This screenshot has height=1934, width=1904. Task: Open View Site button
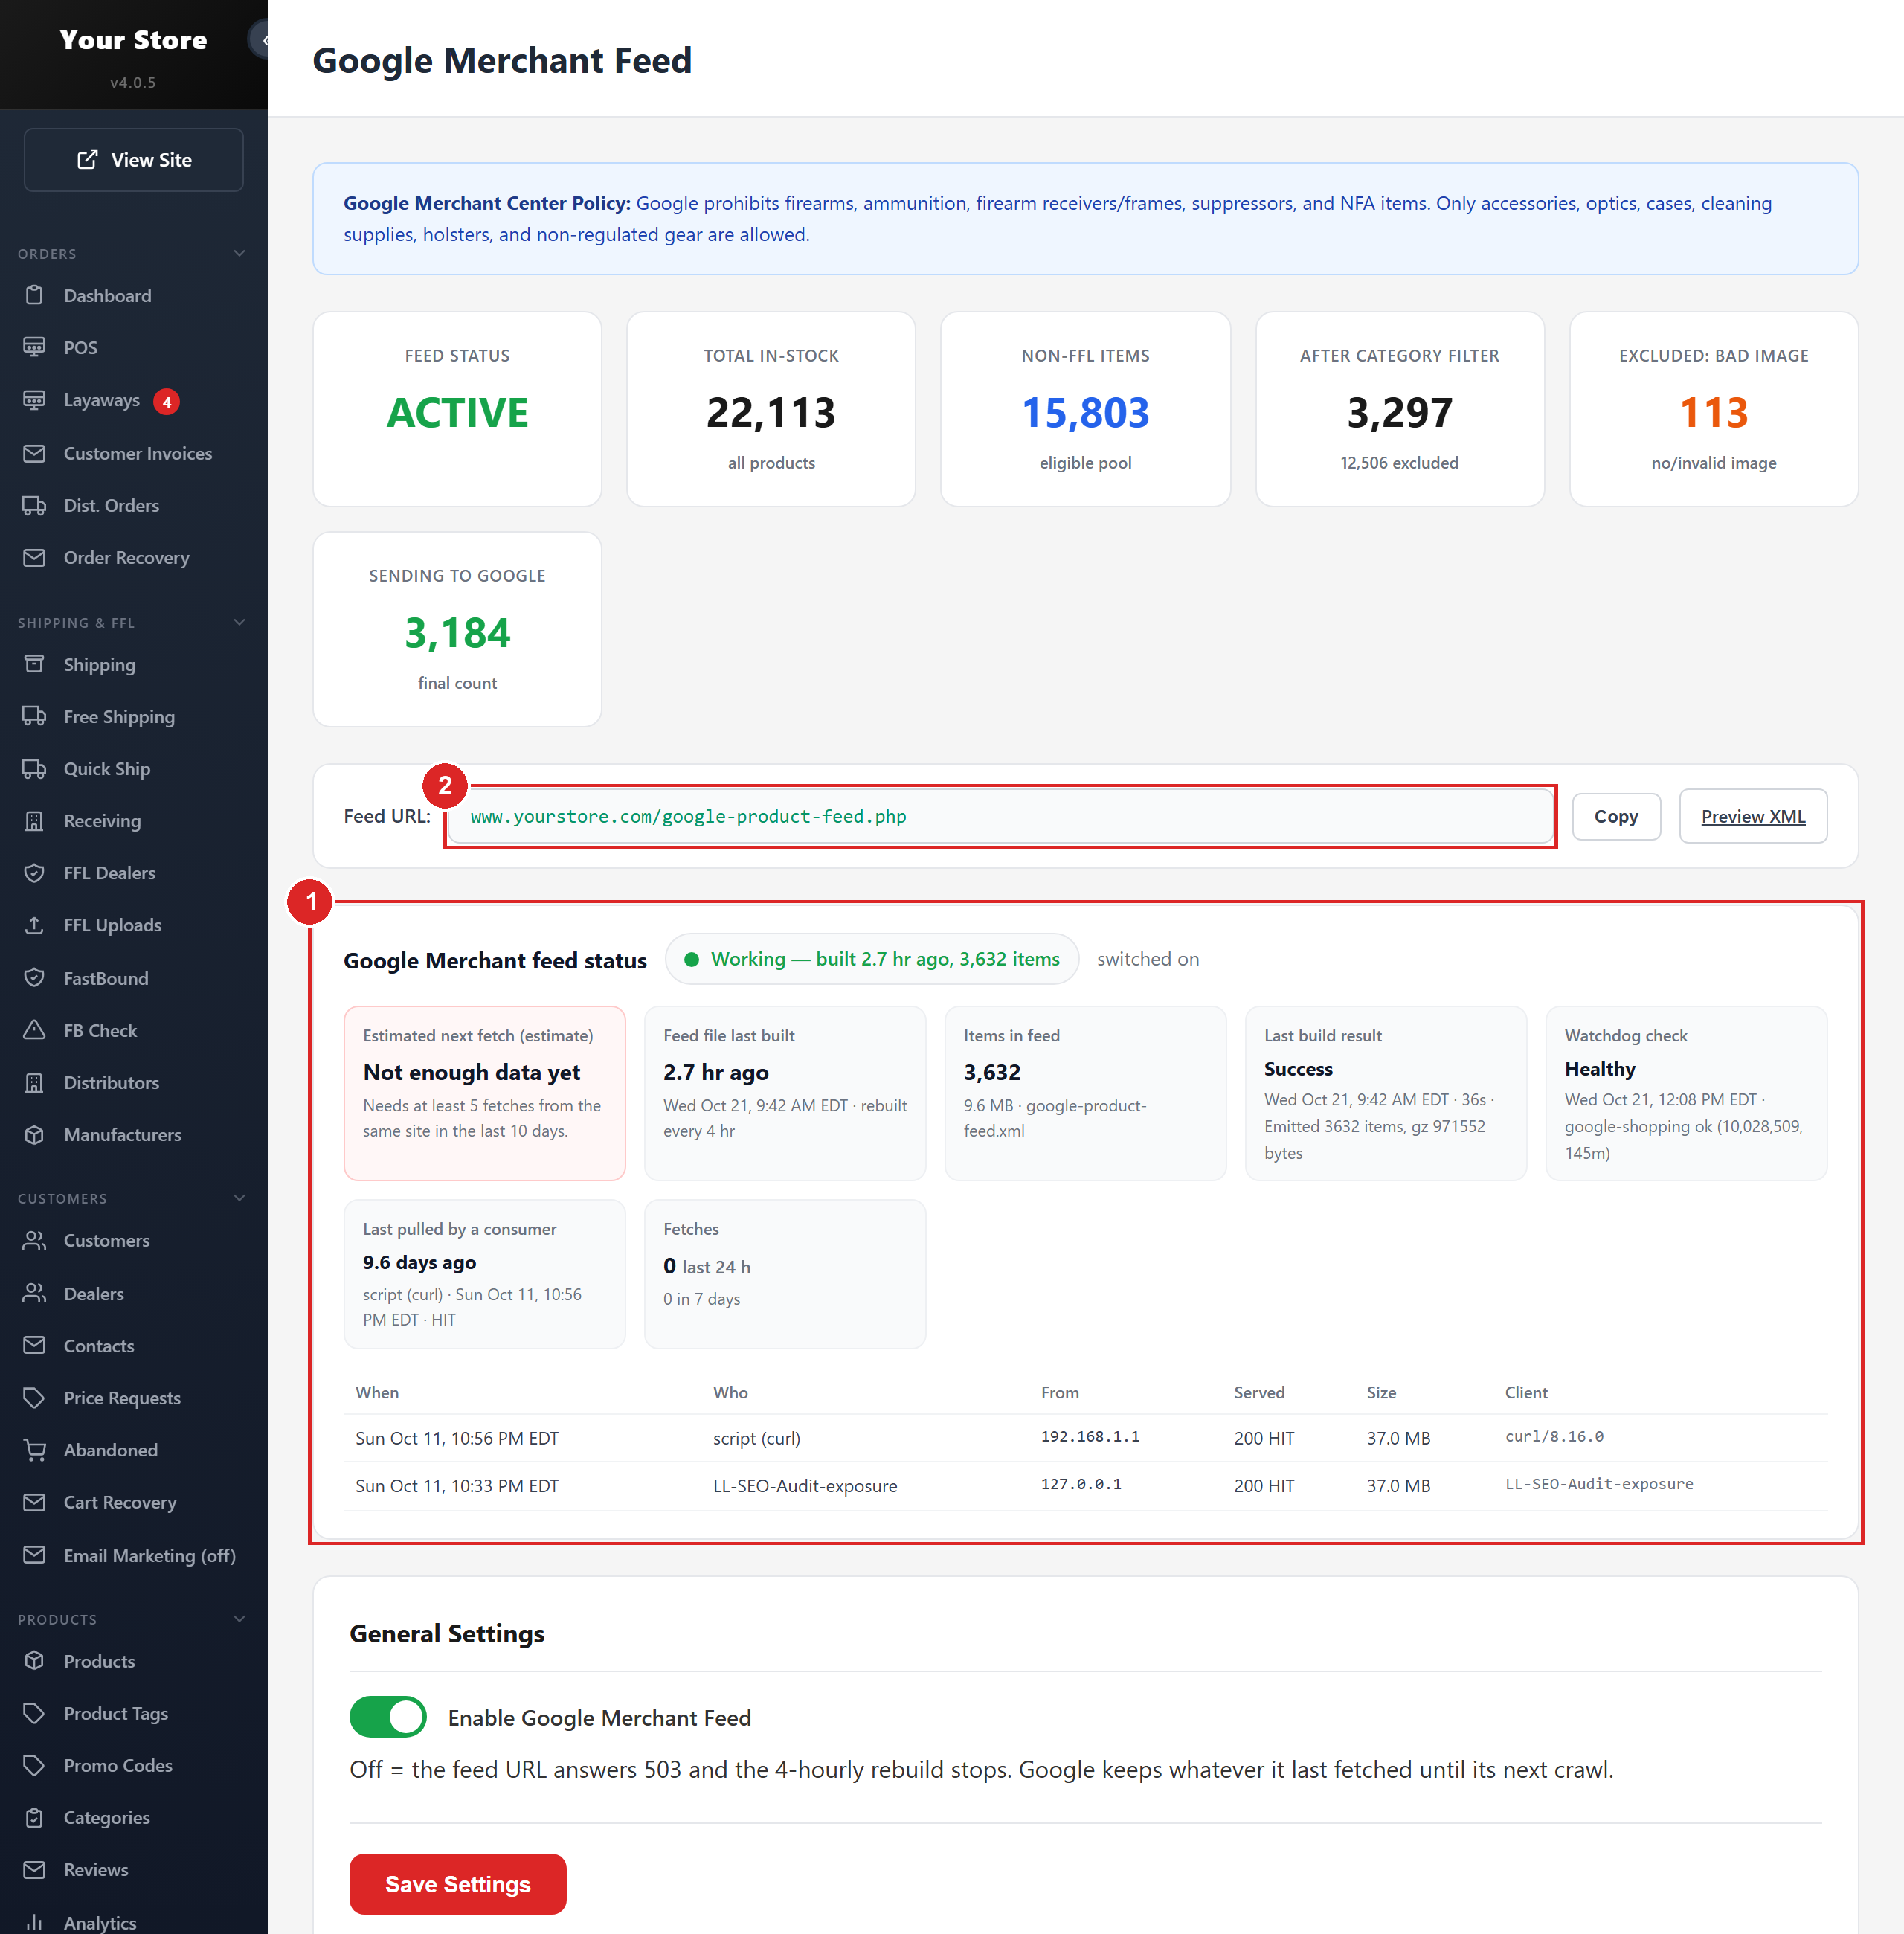pyautogui.click(x=134, y=159)
